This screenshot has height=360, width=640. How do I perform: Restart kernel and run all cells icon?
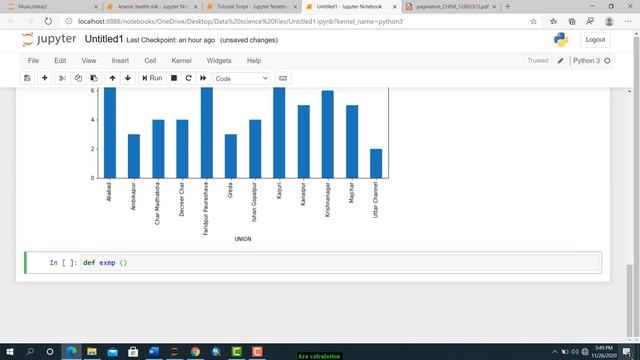tap(203, 78)
